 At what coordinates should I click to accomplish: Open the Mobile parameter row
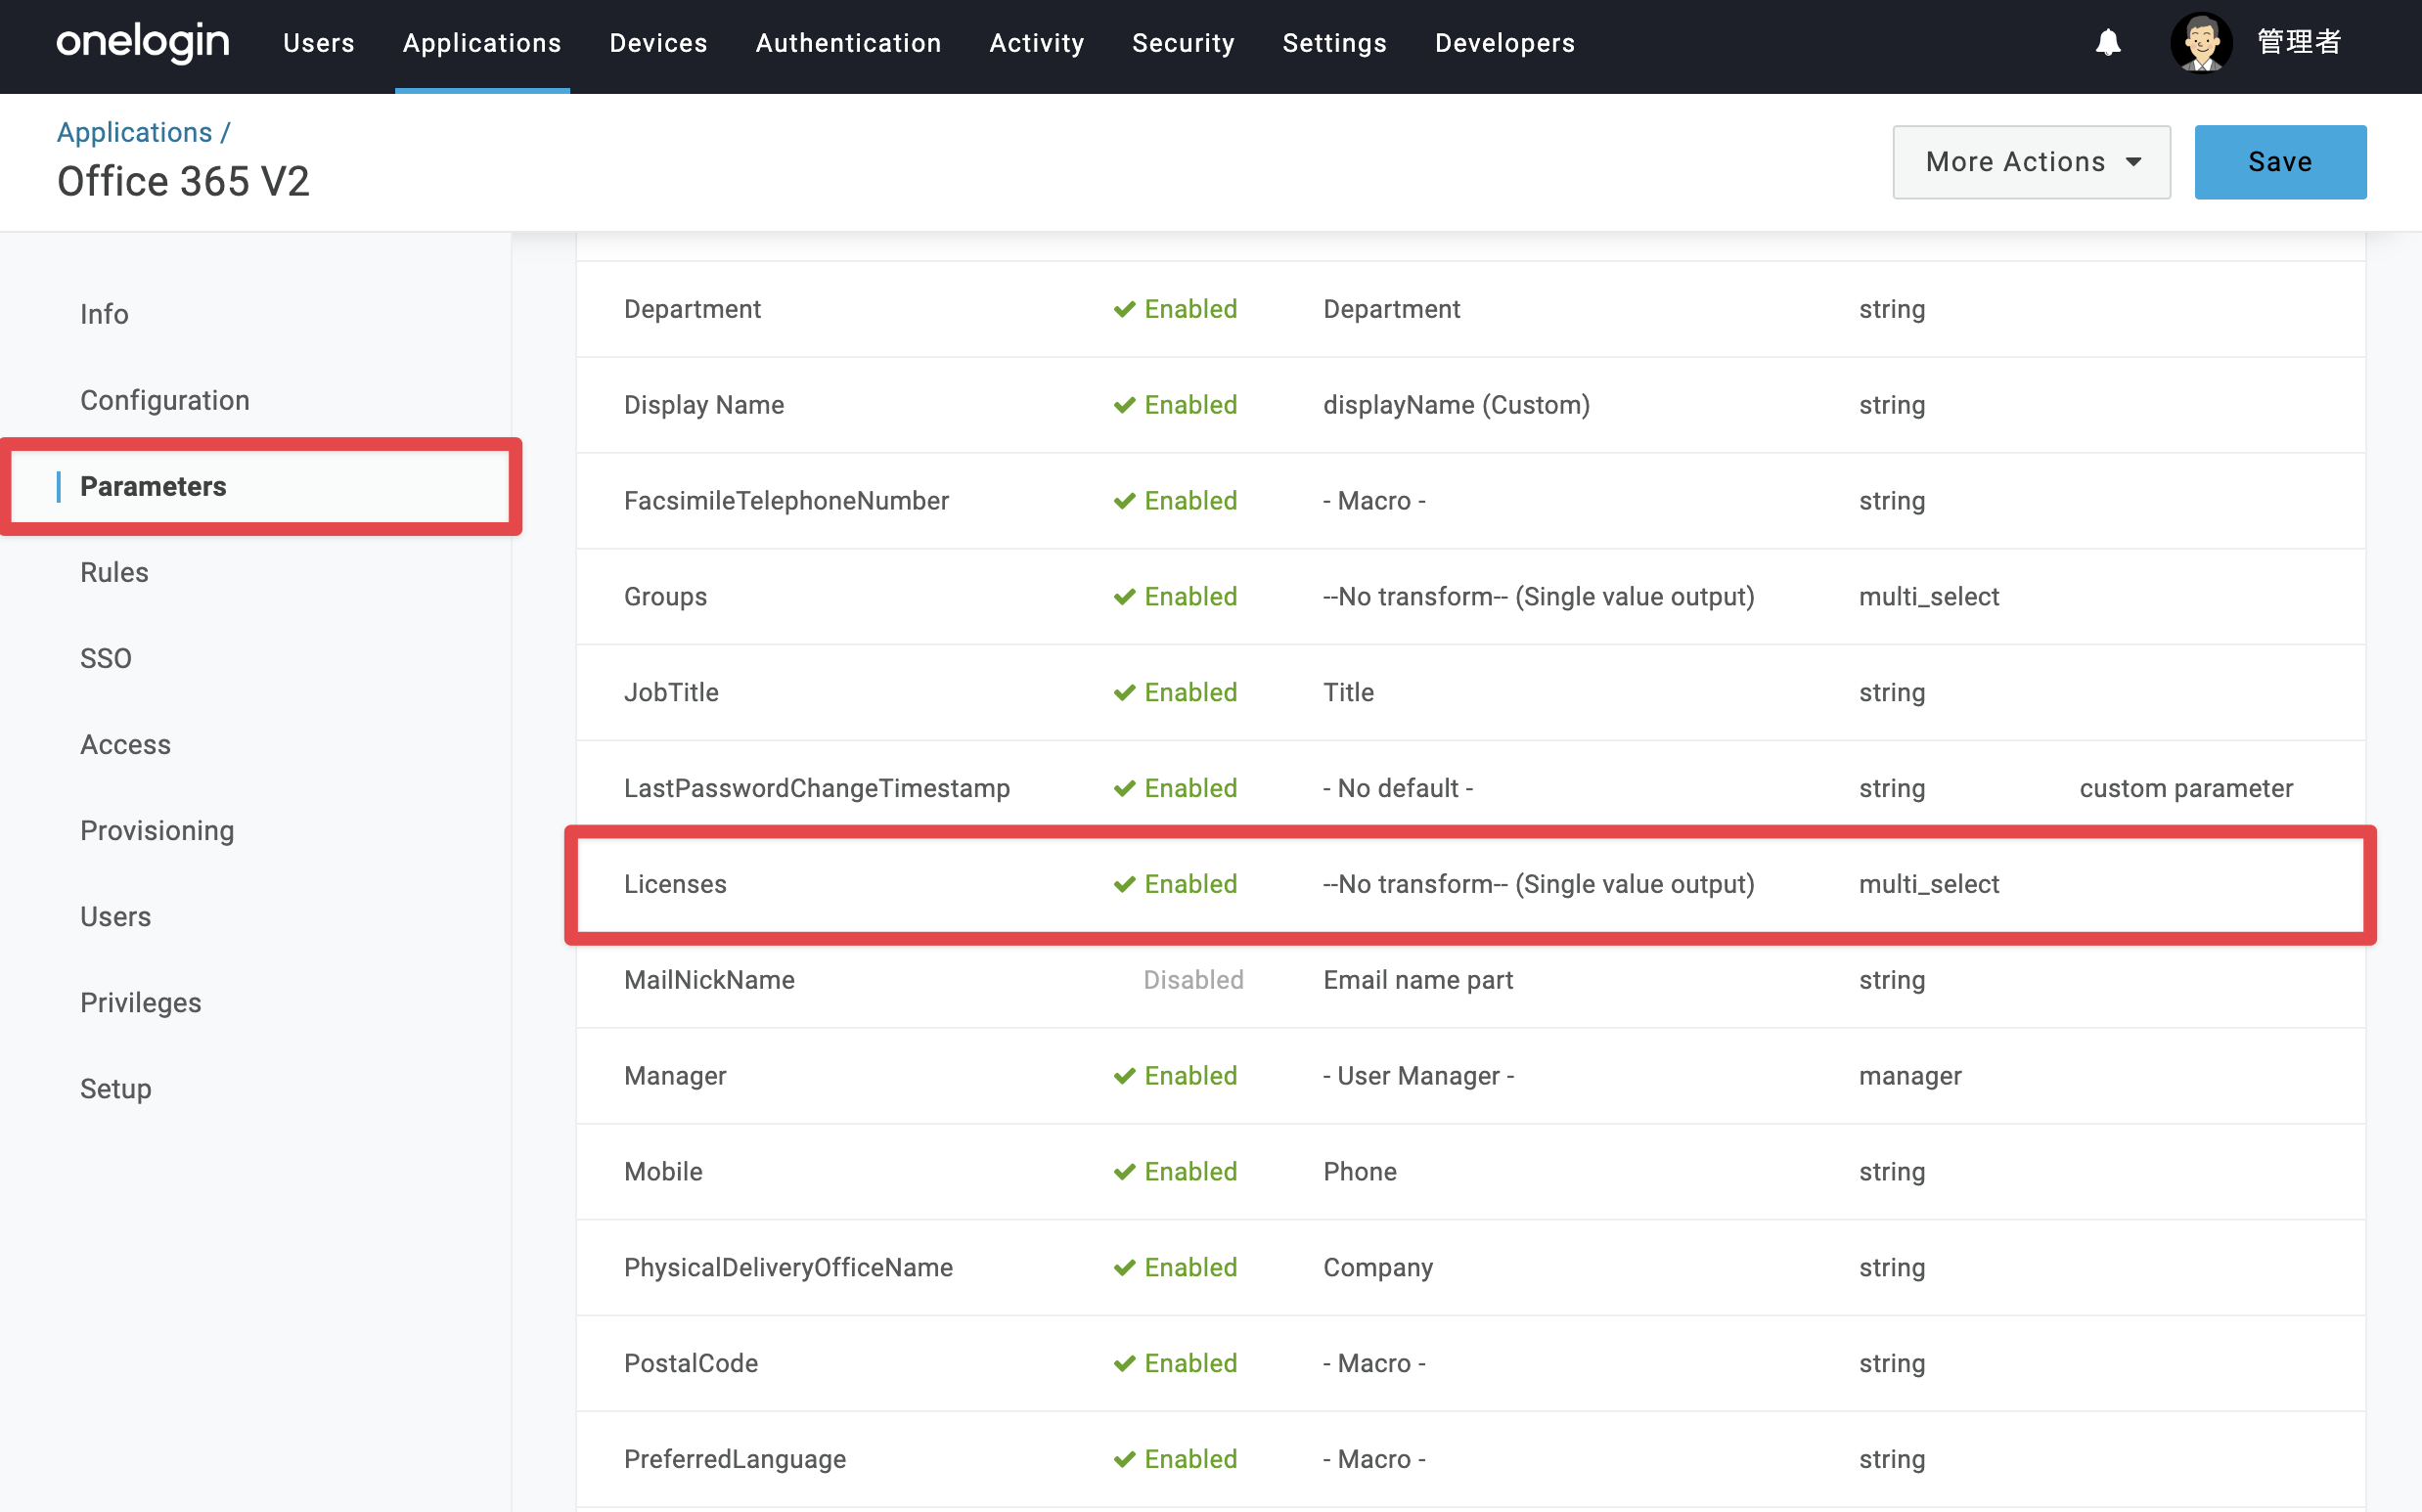[x=1470, y=1173]
